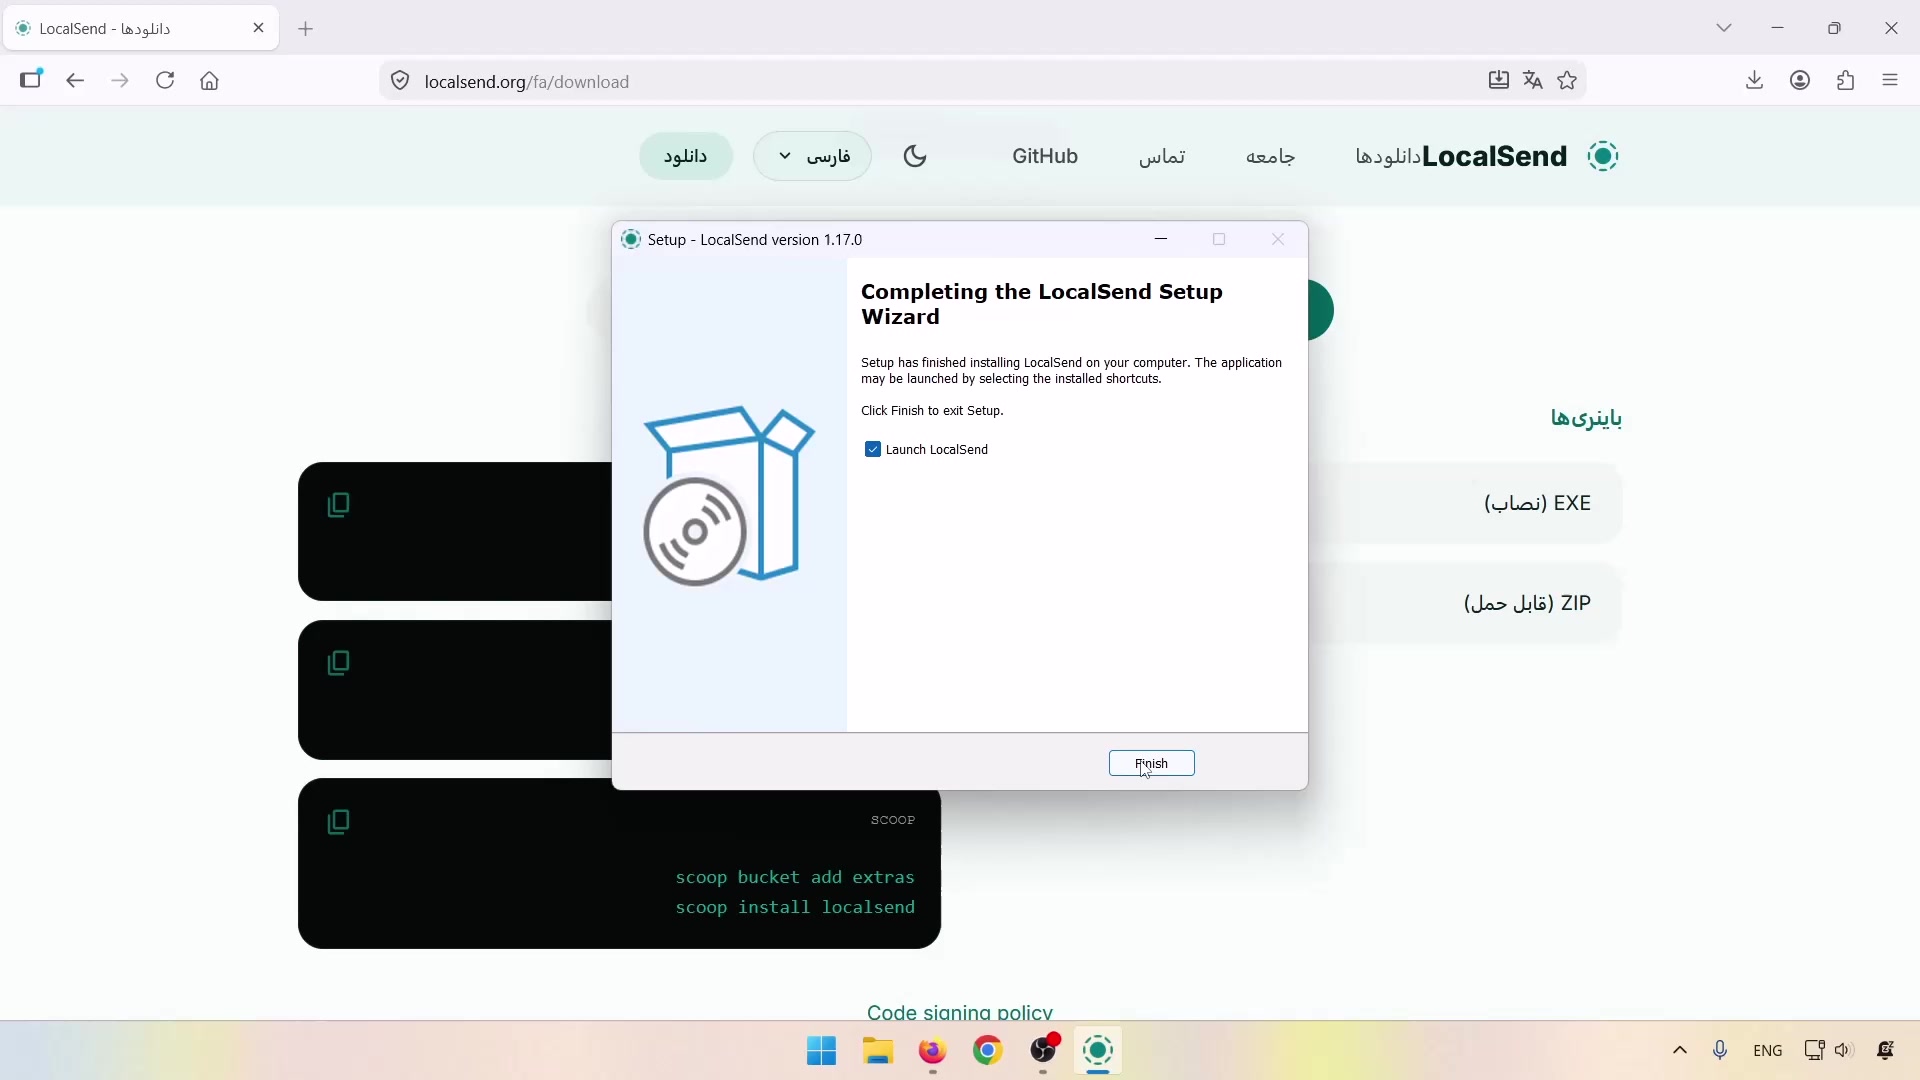This screenshot has height=1080, width=1920.
Task: Open a new browser tab
Action: pyautogui.click(x=306, y=29)
